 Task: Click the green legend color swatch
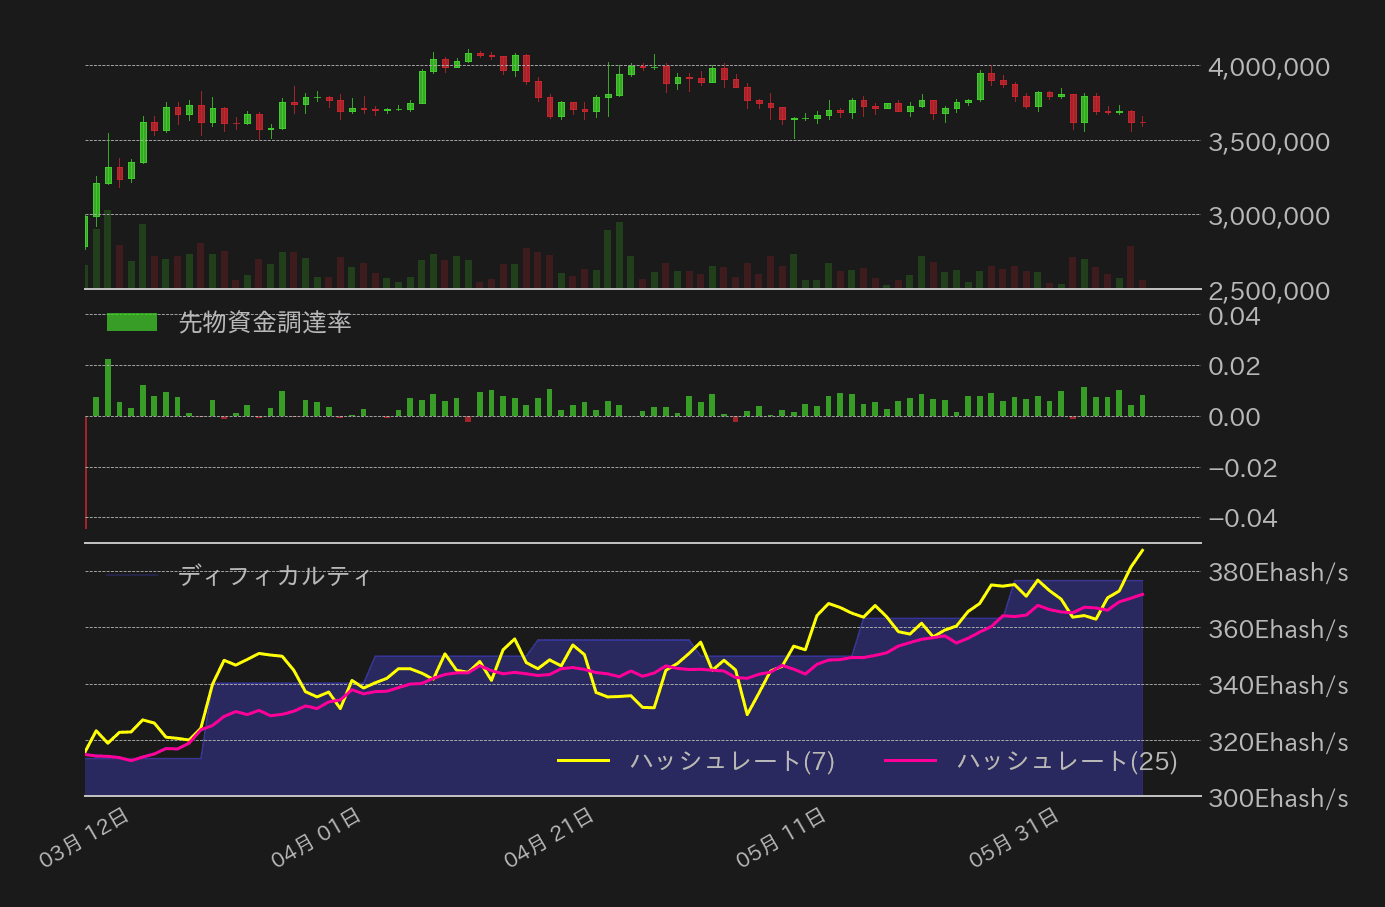[x=130, y=323]
